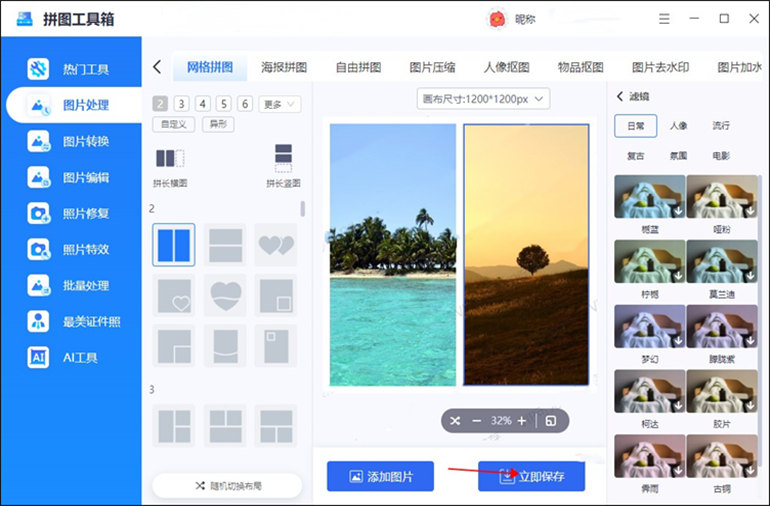The height and width of the screenshot is (506, 770).
Task: Choose the vertical long stitch icon (拼长竖图)
Action: pos(283,159)
